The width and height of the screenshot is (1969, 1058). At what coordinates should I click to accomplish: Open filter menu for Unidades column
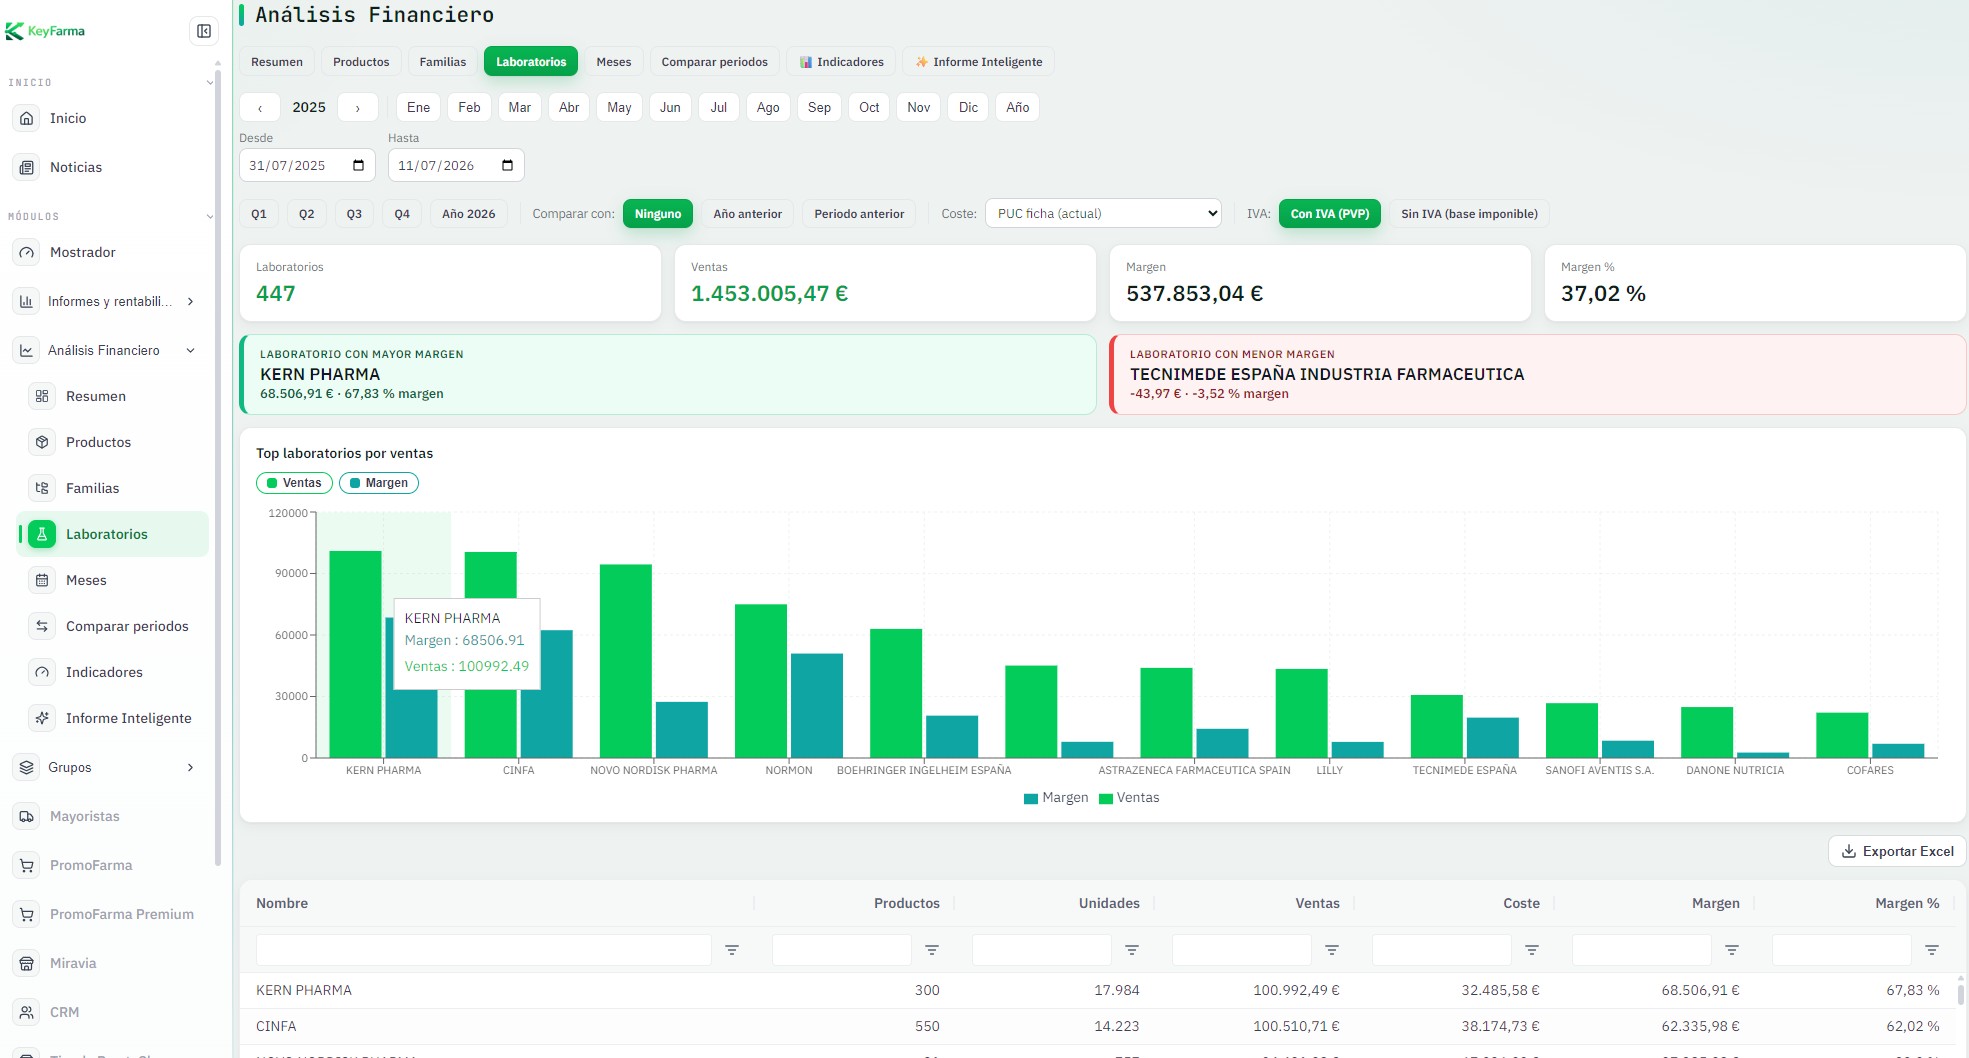click(1132, 950)
